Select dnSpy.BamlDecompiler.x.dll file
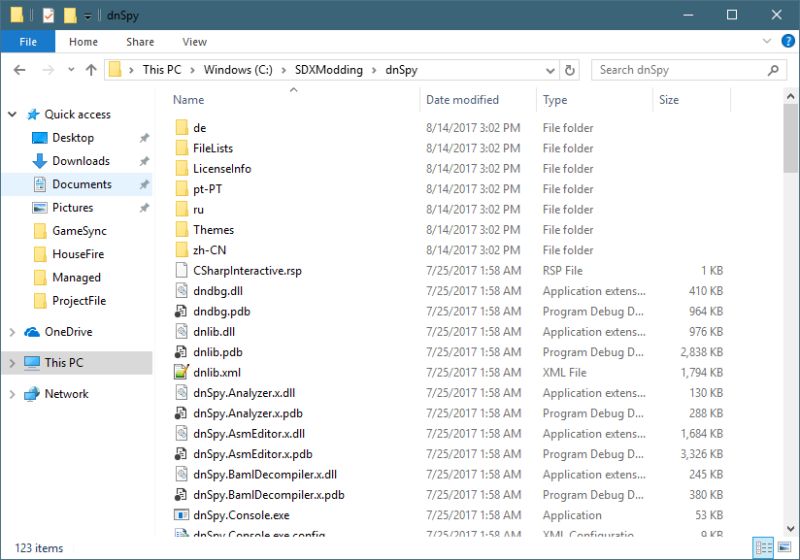Image resolution: width=800 pixels, height=560 pixels. click(x=265, y=475)
